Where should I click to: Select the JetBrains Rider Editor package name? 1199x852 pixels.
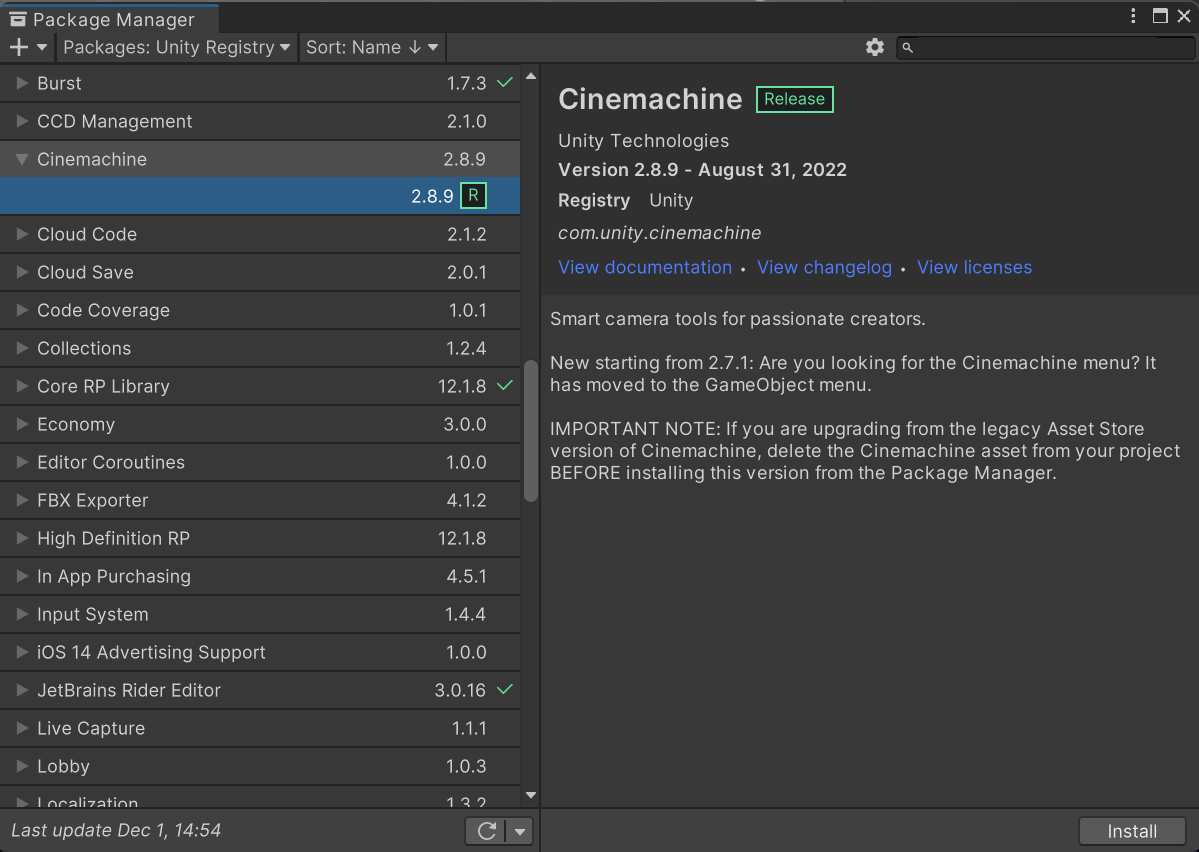click(128, 690)
